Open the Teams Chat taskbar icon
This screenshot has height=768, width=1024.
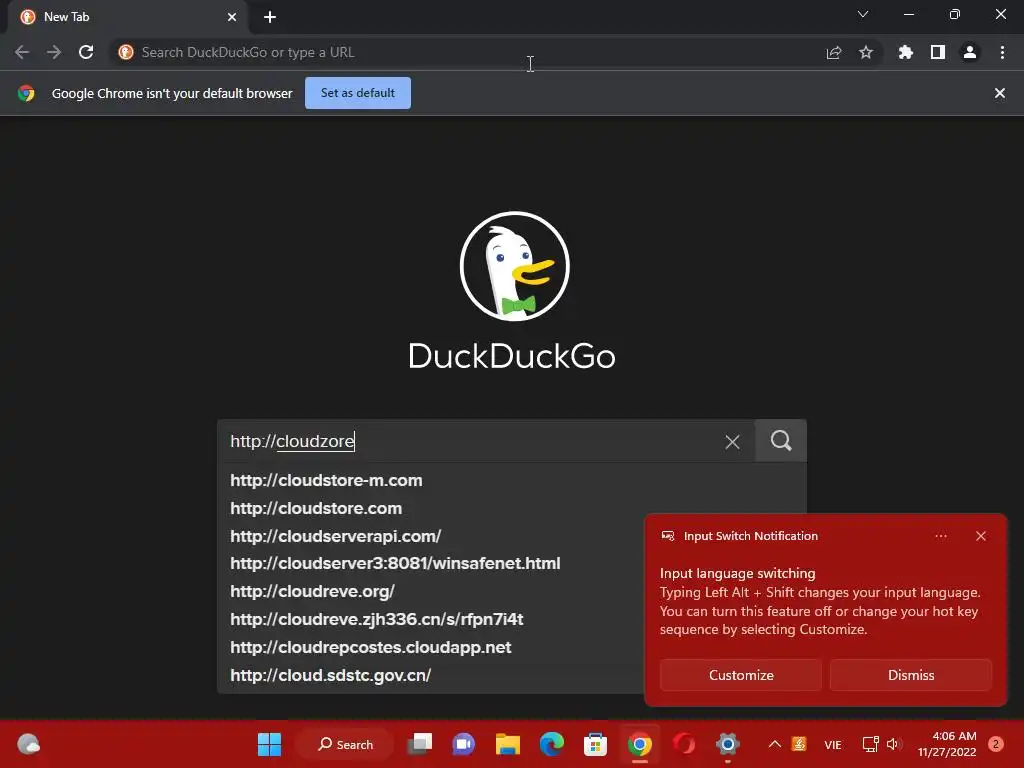pyautogui.click(x=464, y=744)
